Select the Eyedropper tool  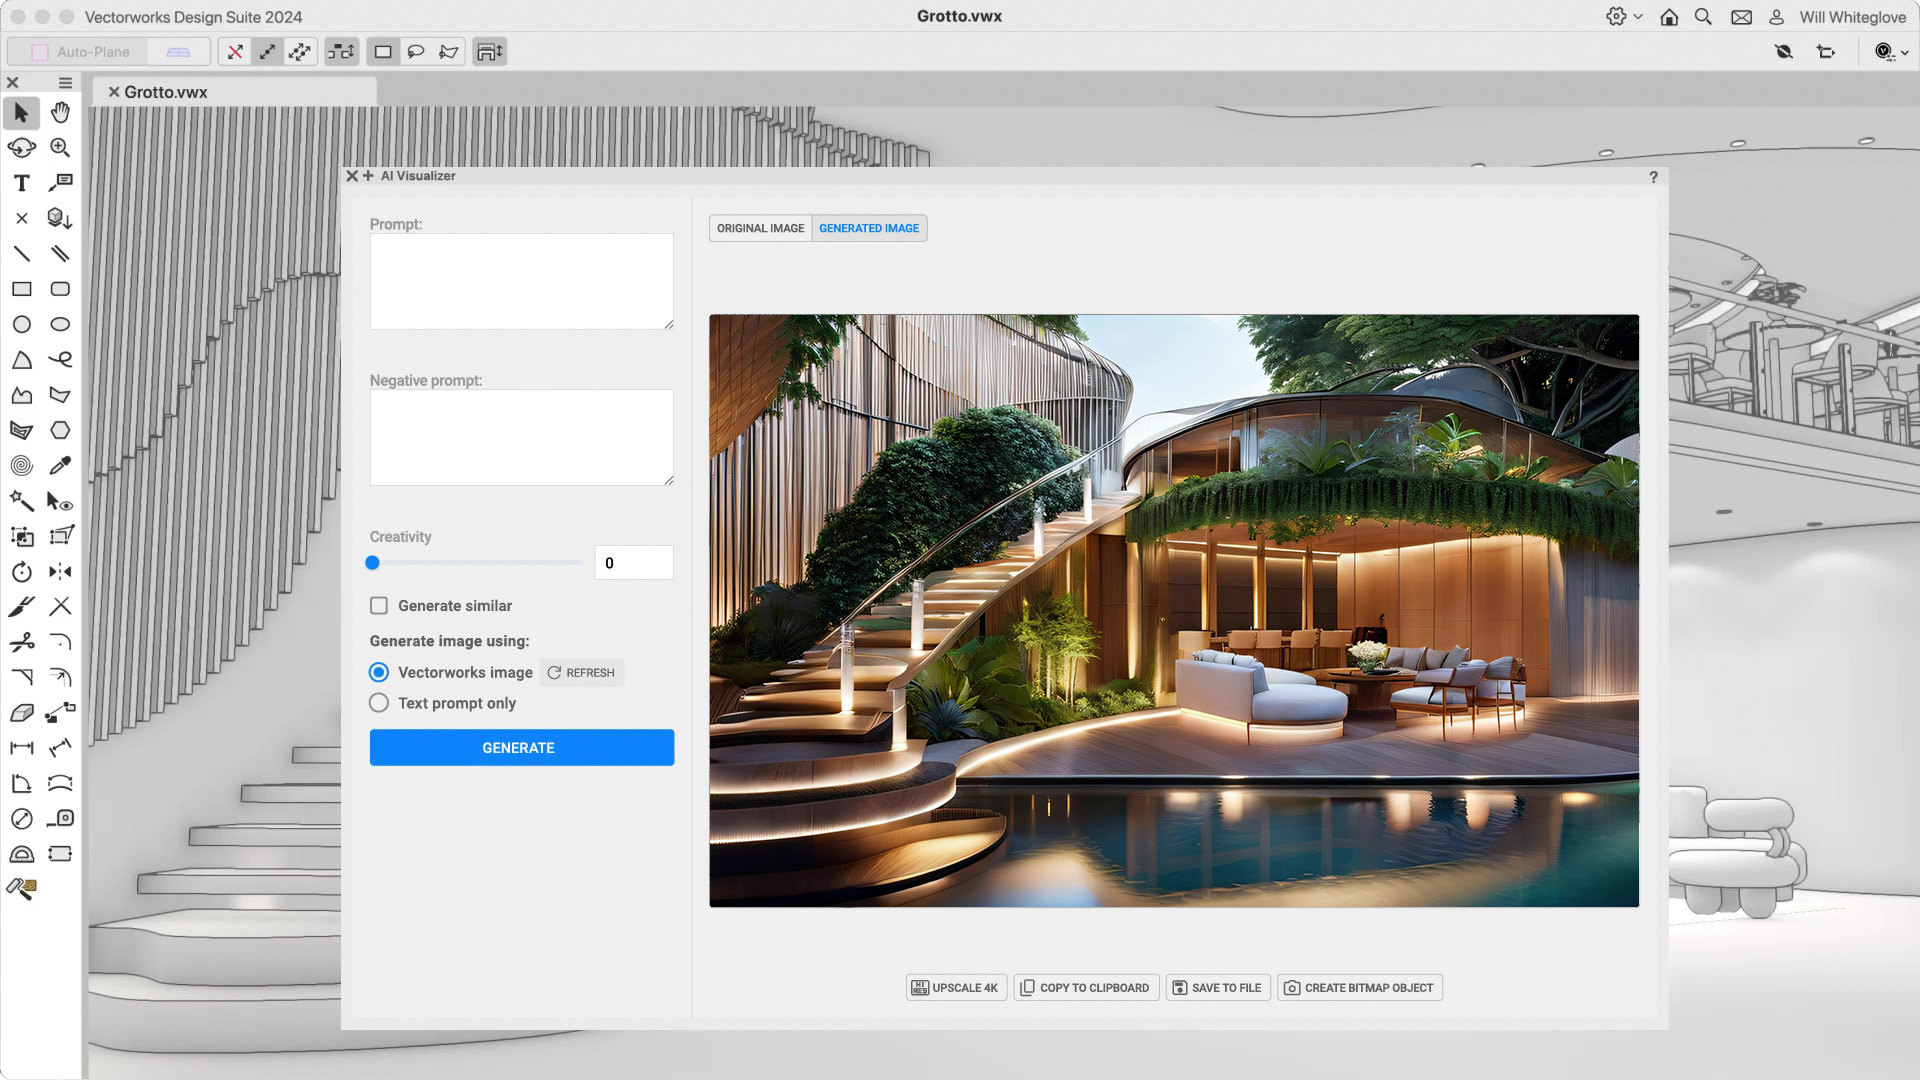coord(60,466)
